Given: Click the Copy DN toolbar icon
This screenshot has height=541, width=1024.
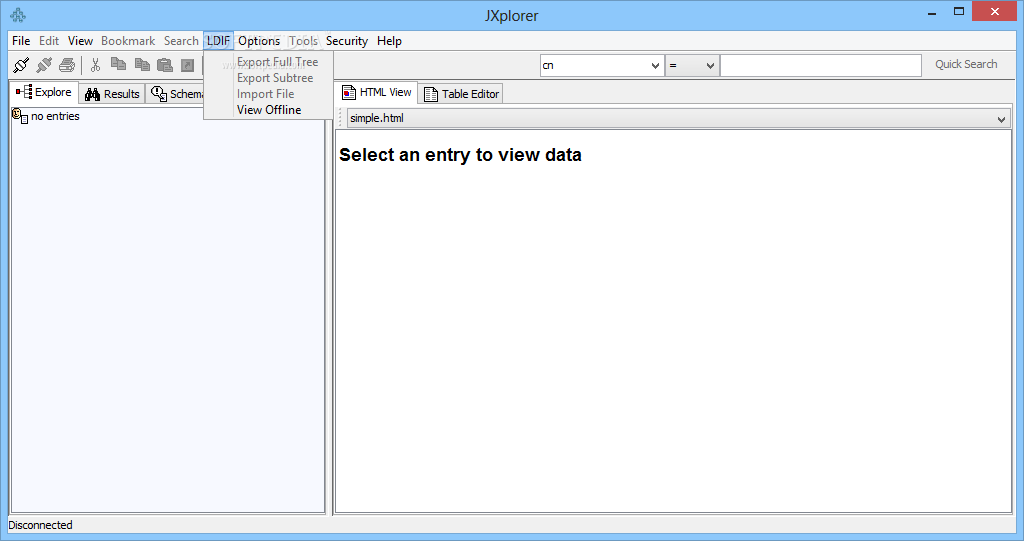Looking at the screenshot, I should [x=142, y=64].
